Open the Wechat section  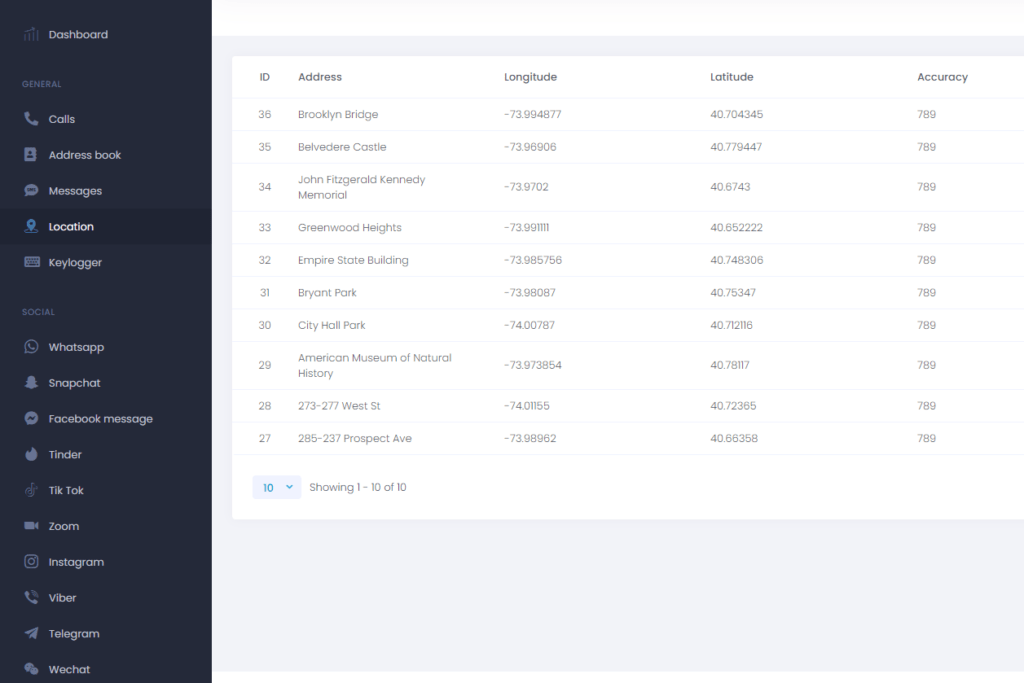69,669
